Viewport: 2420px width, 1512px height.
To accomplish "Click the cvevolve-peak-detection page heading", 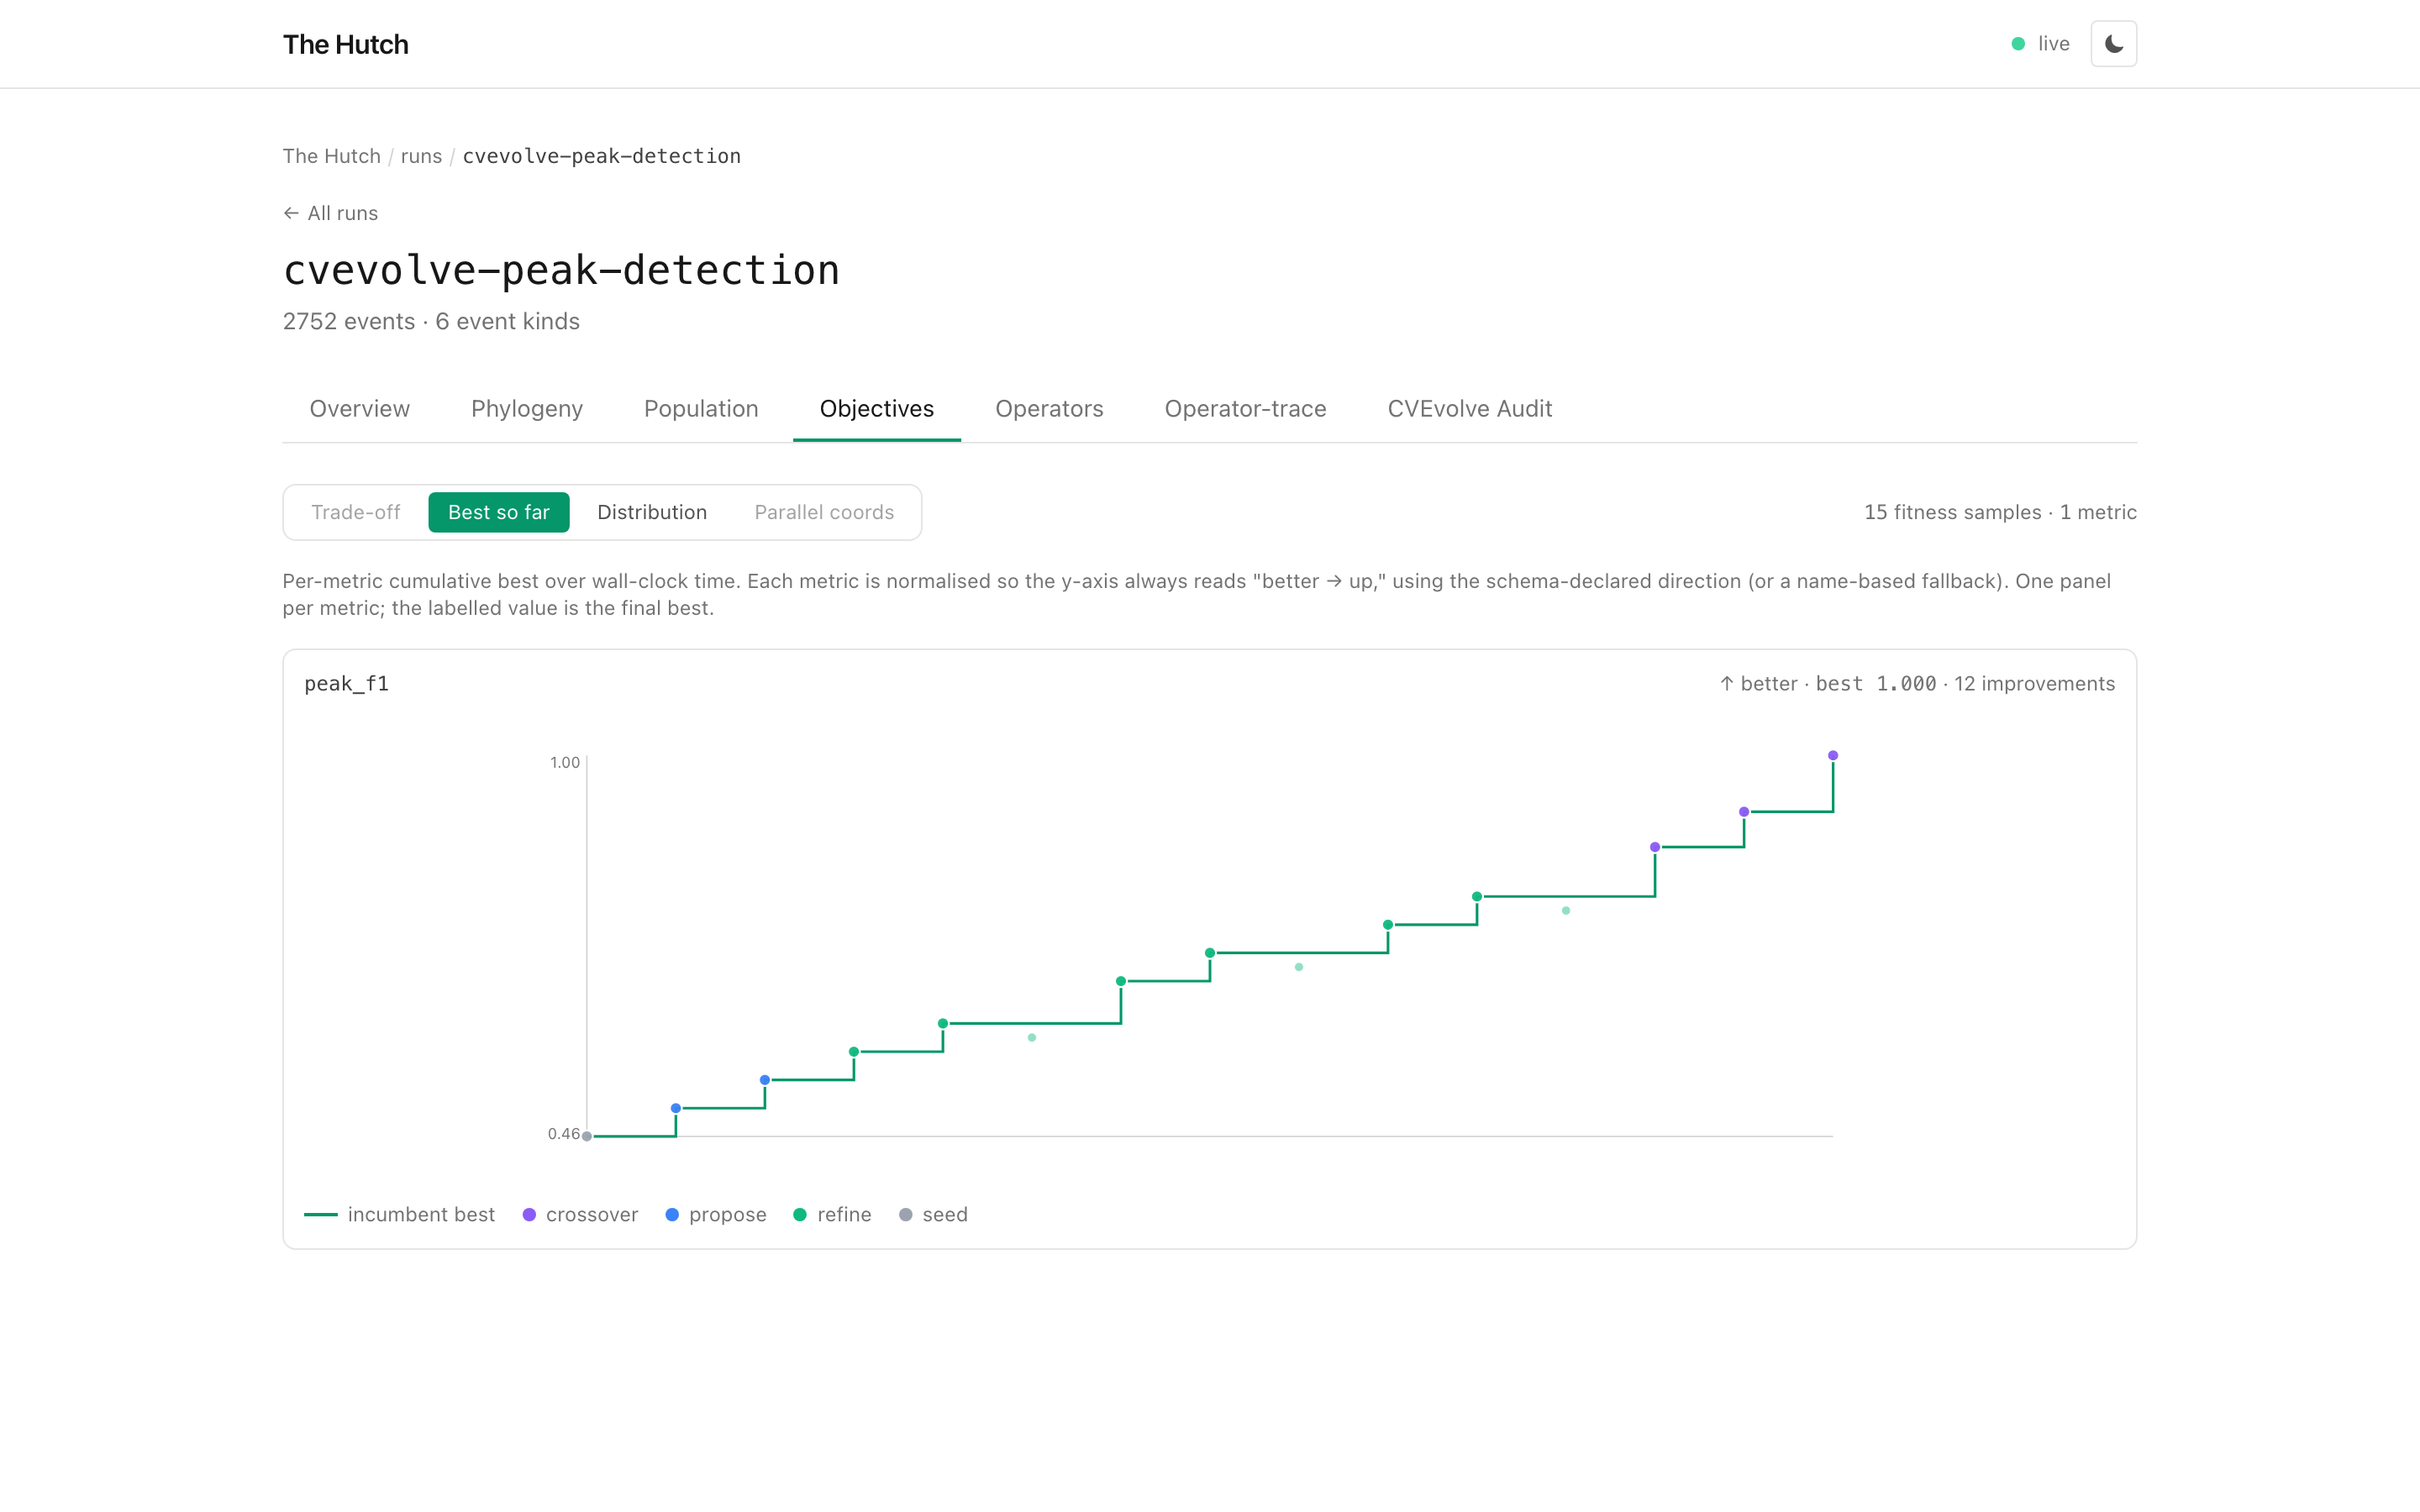I will (x=561, y=270).
